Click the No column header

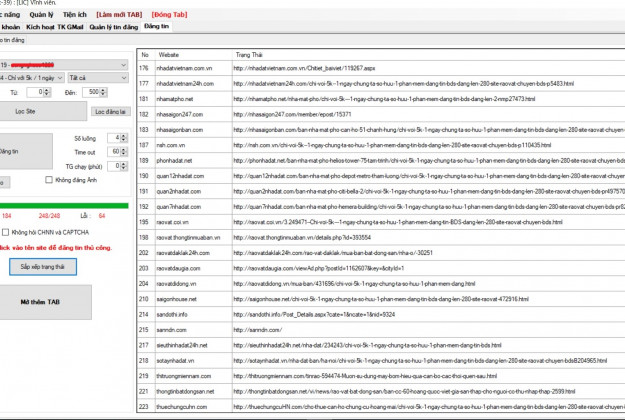(146, 55)
